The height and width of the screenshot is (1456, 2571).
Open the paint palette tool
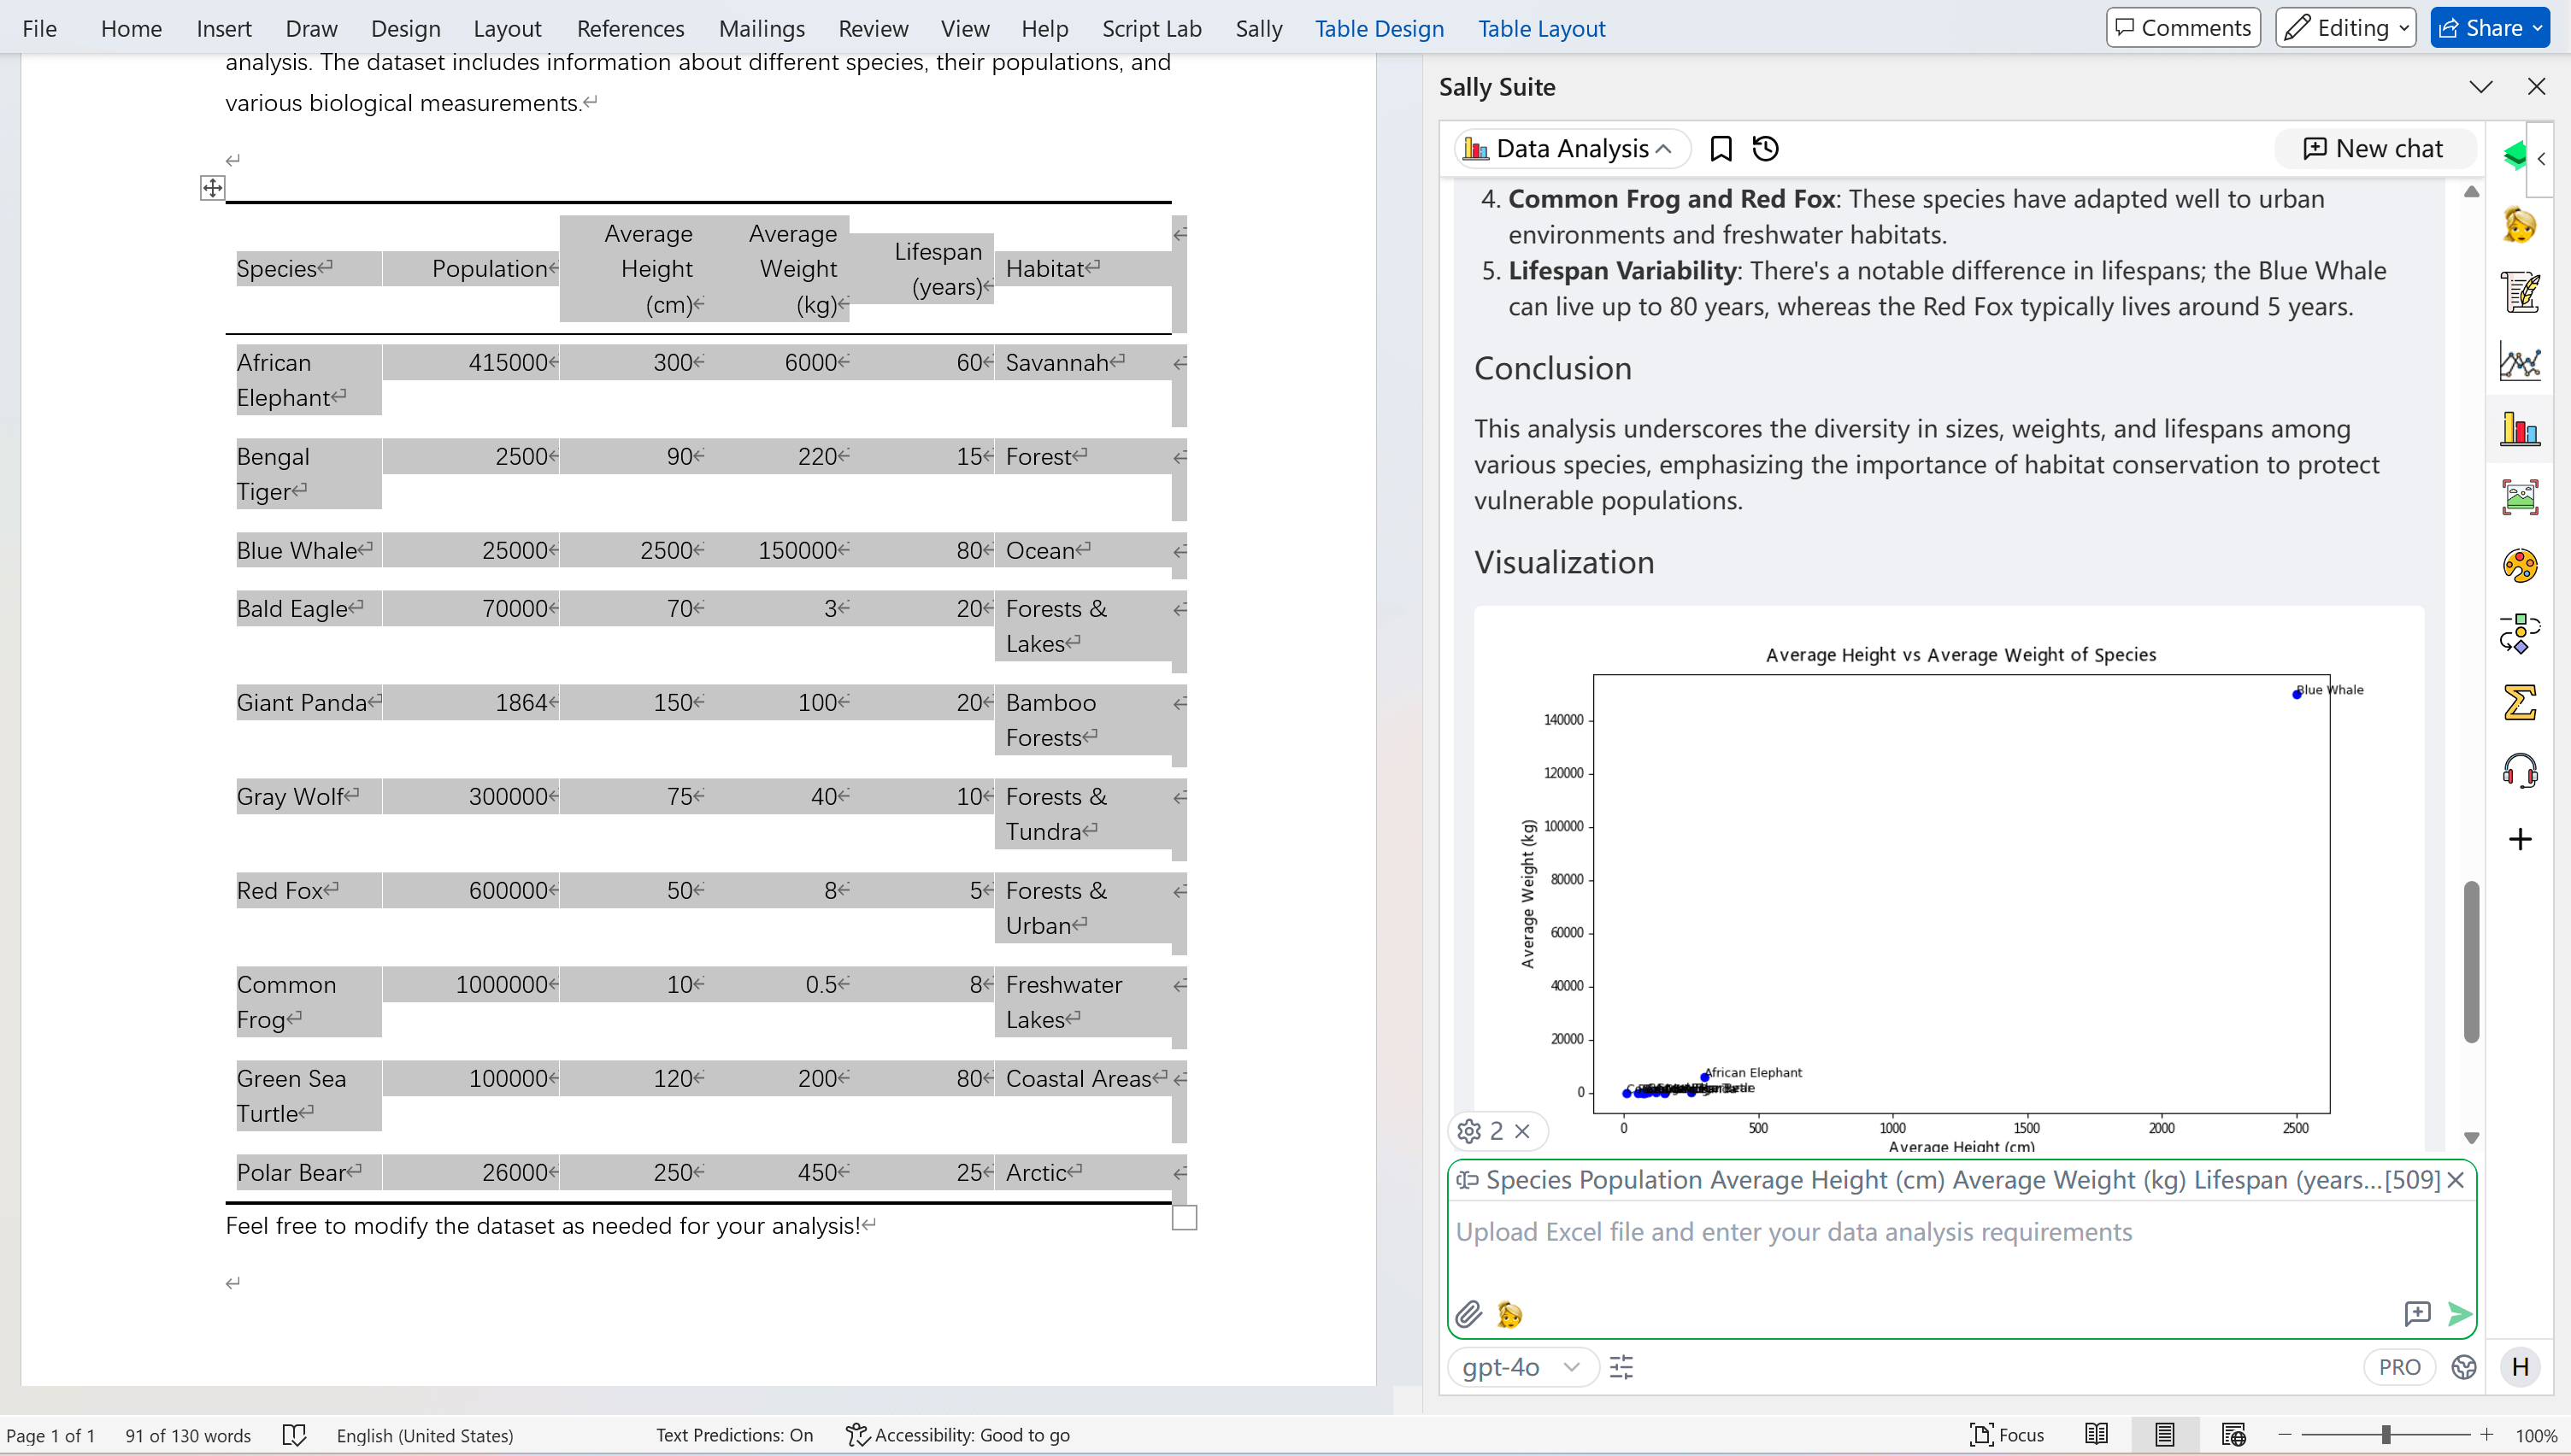click(2519, 566)
